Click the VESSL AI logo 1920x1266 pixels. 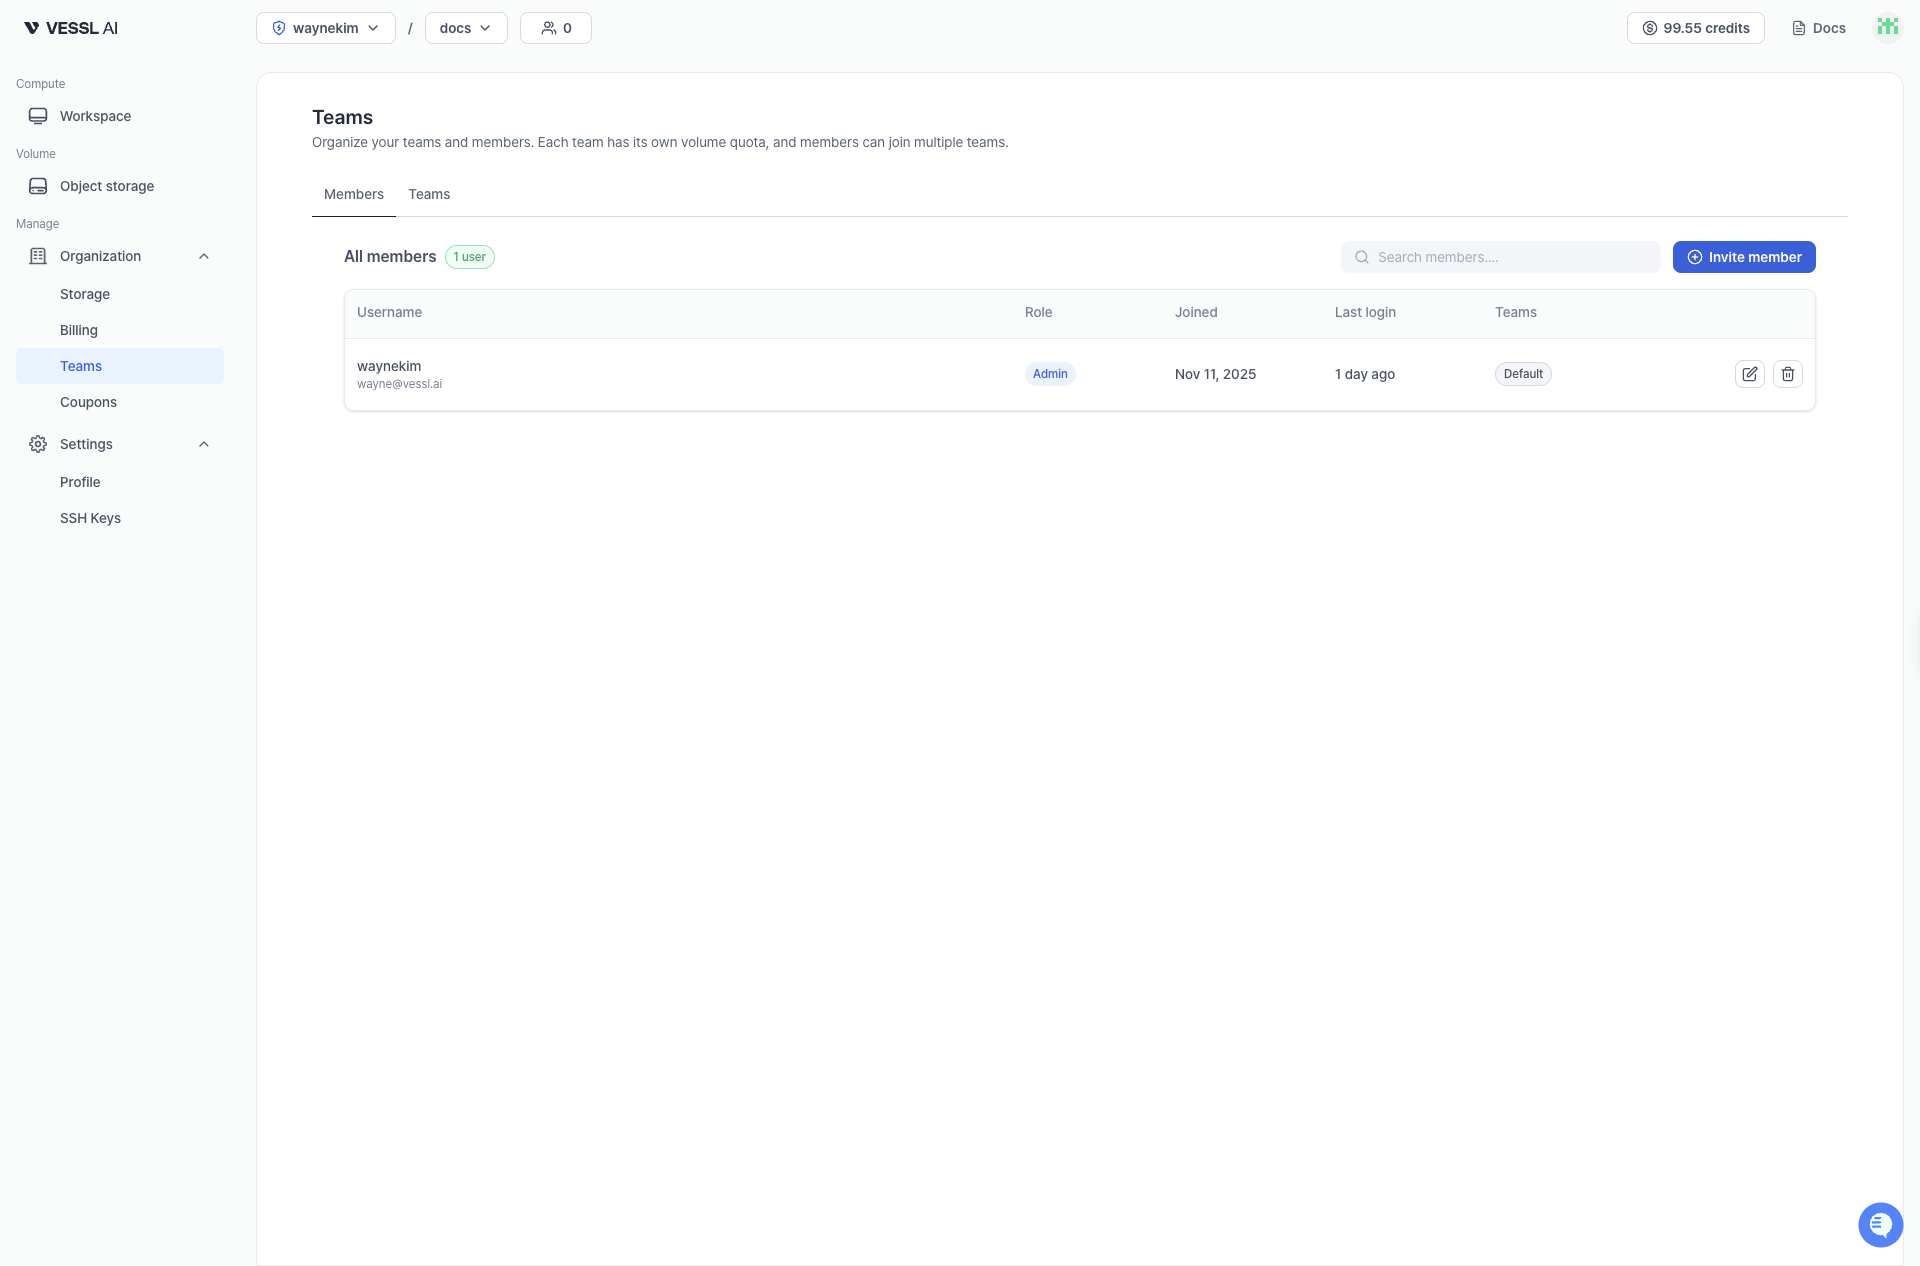(x=71, y=28)
